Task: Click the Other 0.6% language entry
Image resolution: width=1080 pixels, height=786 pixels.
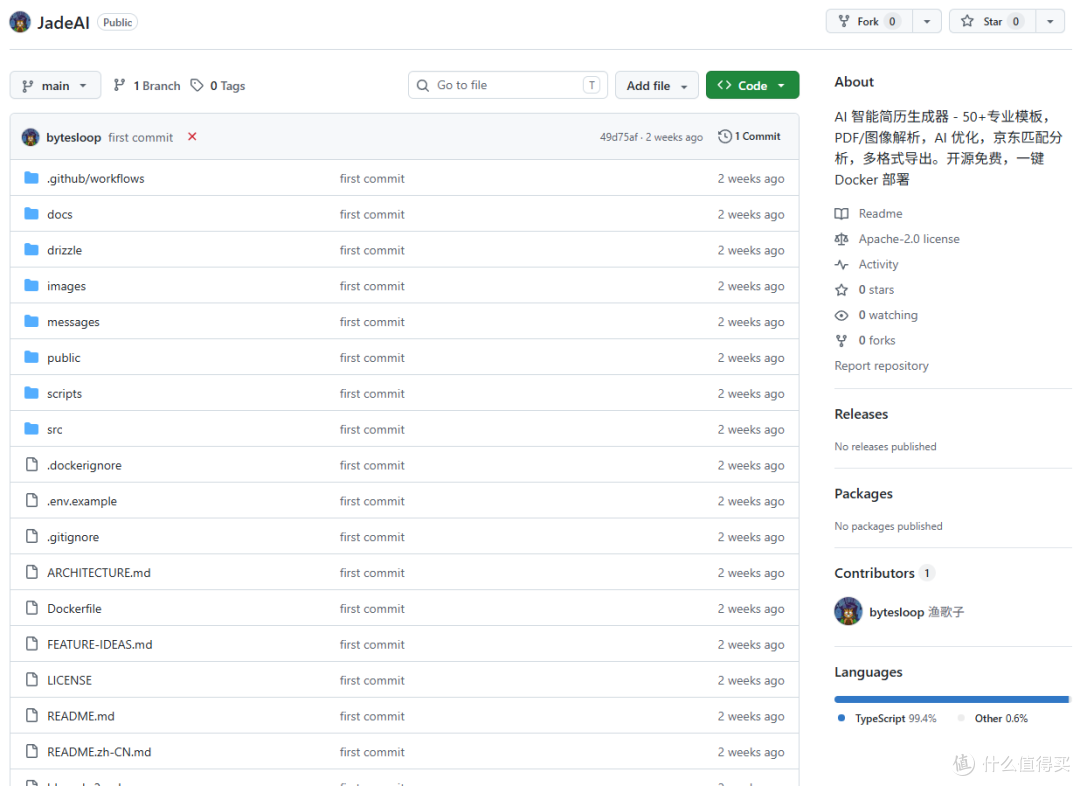Action: pyautogui.click(x=993, y=718)
